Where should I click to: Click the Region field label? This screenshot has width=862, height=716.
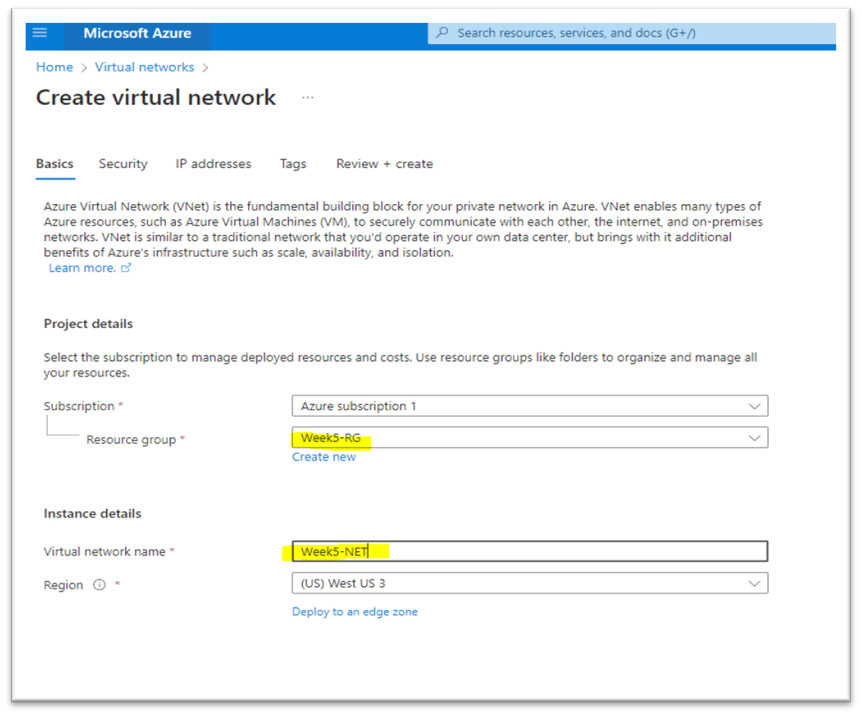[63, 585]
